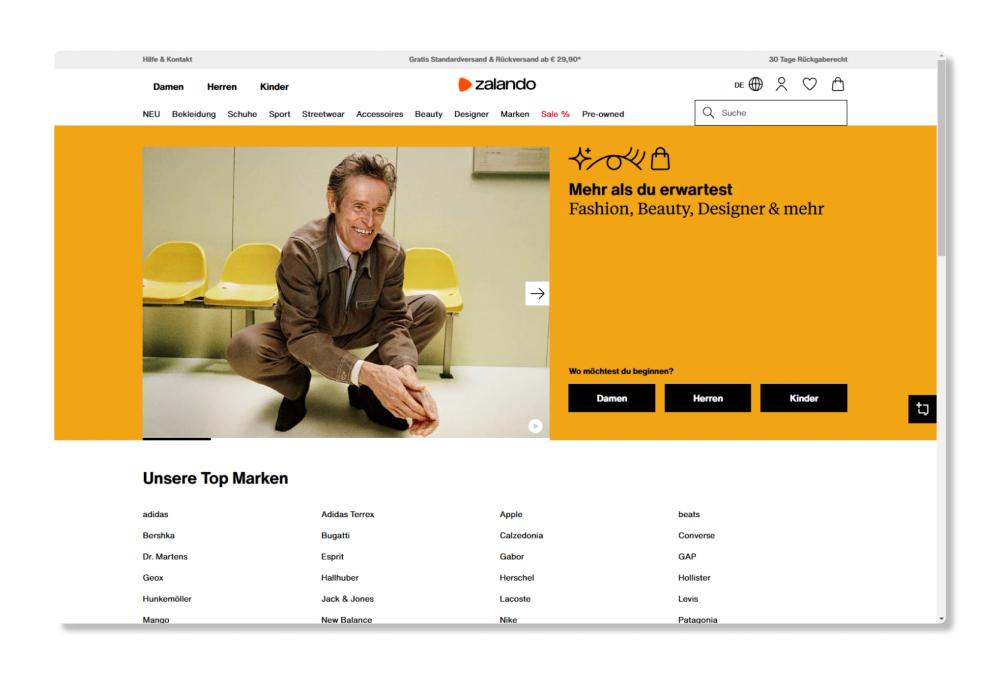
Task: Advance carousel with the arrow button
Action: pos(537,293)
